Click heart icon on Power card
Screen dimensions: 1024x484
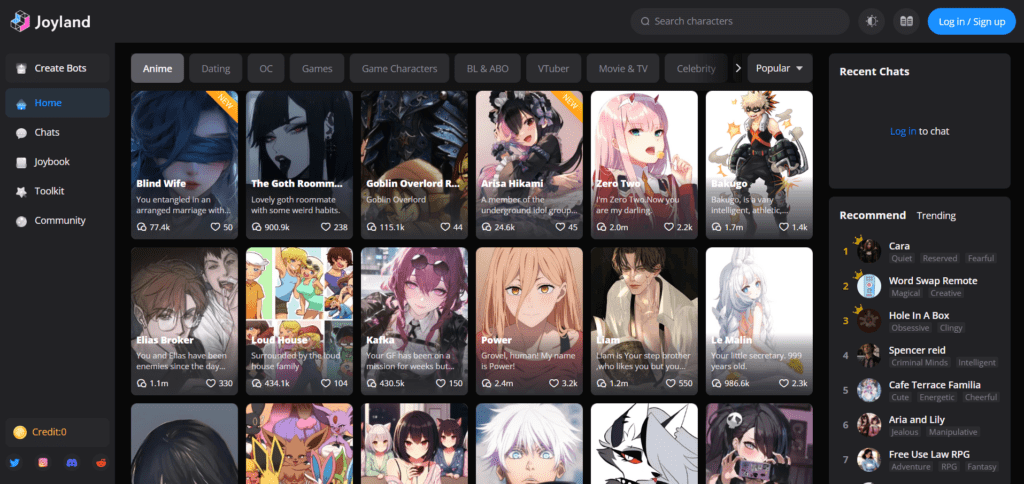(x=554, y=383)
